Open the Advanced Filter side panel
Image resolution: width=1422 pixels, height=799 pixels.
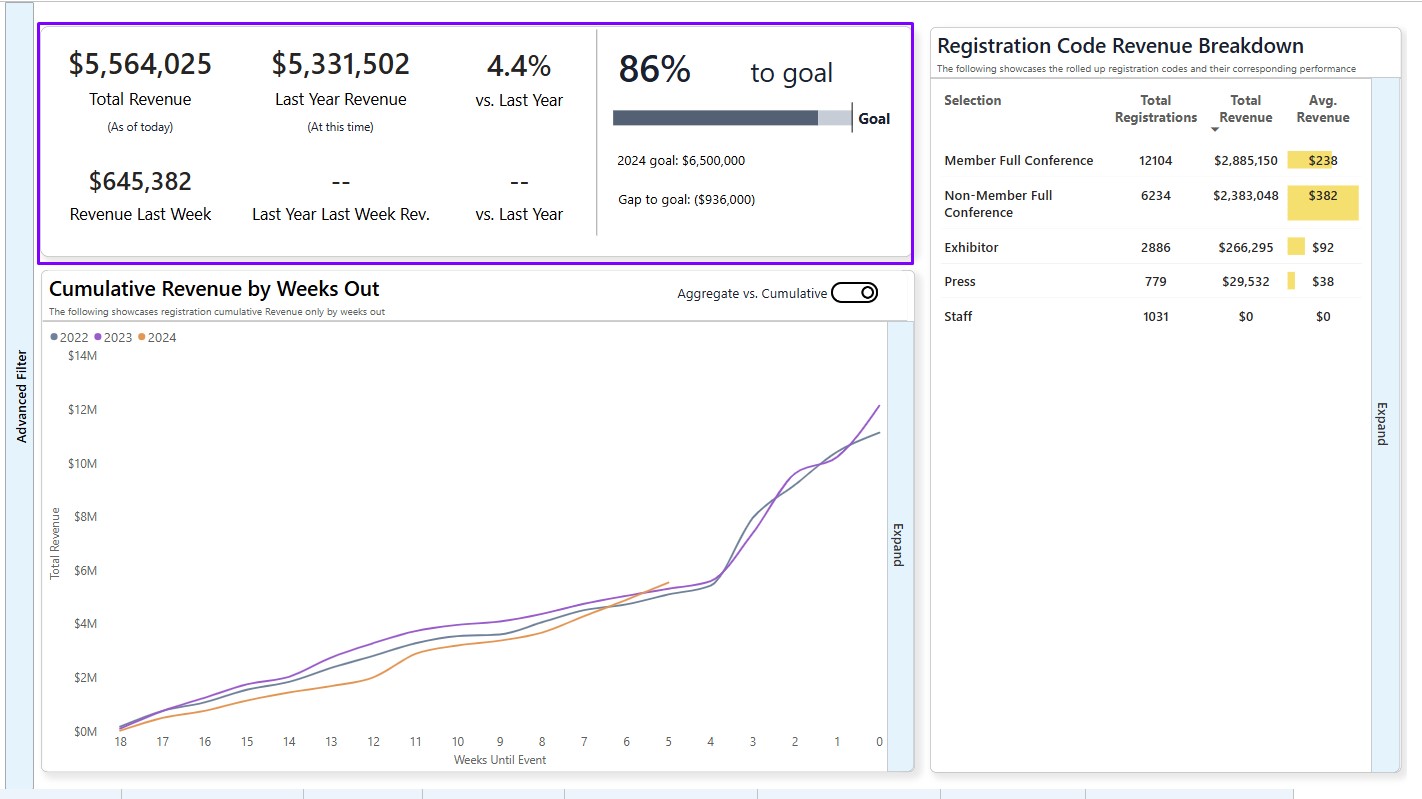tap(21, 396)
